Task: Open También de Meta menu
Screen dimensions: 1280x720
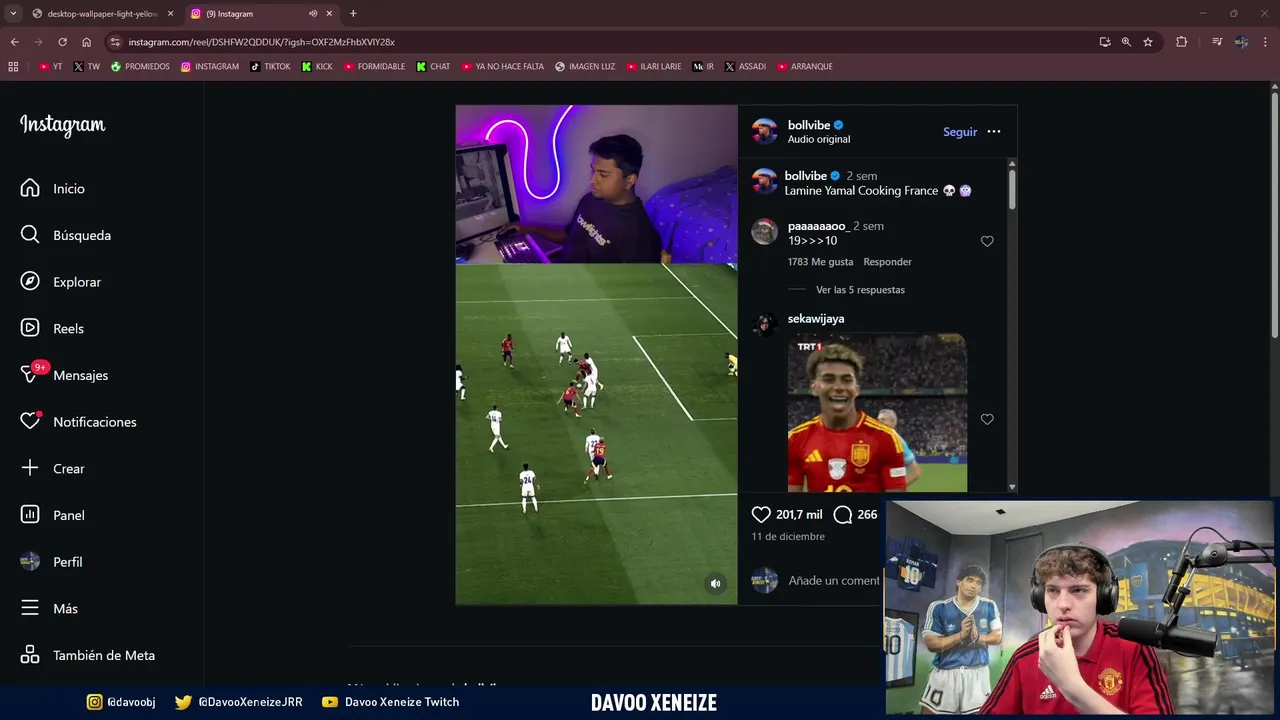Action: [x=88, y=655]
